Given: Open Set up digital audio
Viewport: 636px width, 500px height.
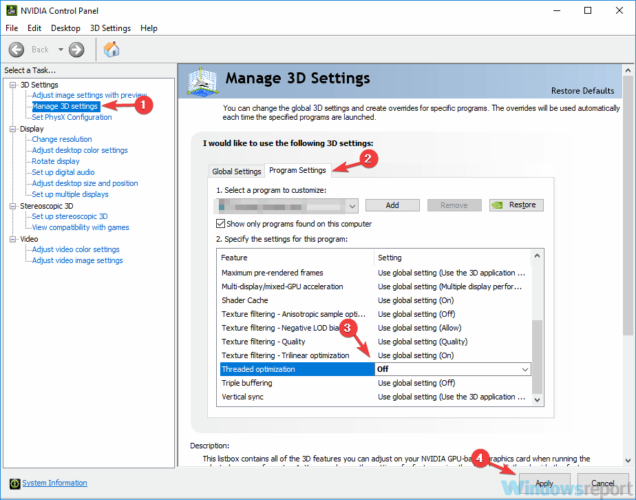Looking at the screenshot, I should [63, 172].
